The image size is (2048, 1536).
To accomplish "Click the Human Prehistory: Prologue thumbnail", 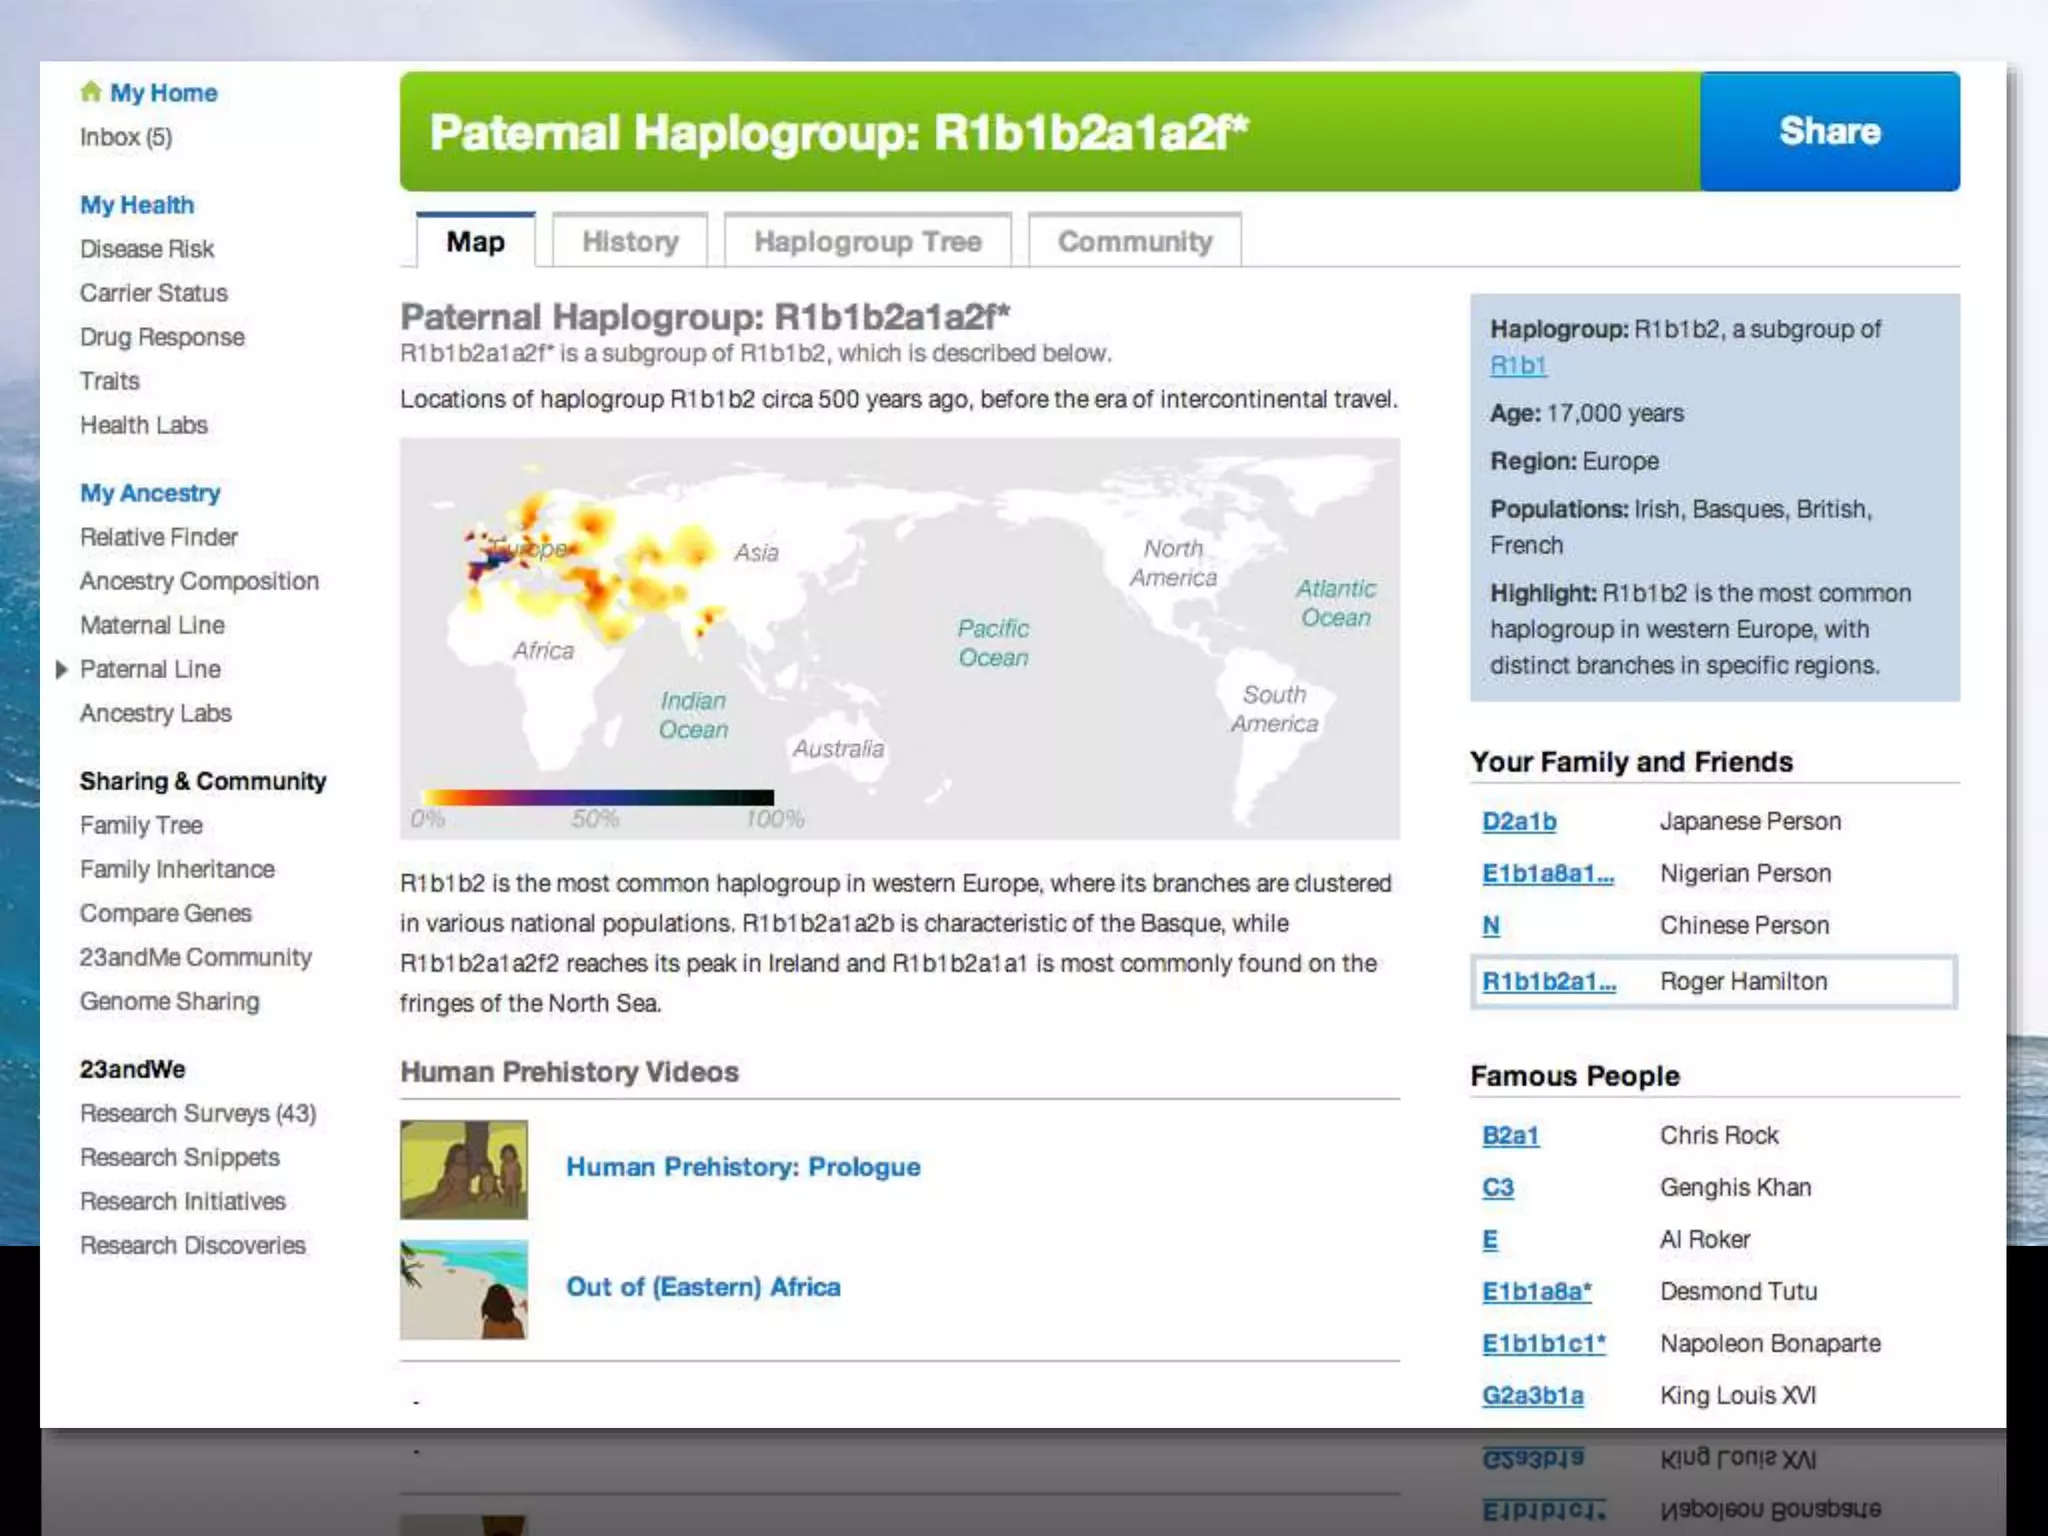I will pyautogui.click(x=463, y=1169).
